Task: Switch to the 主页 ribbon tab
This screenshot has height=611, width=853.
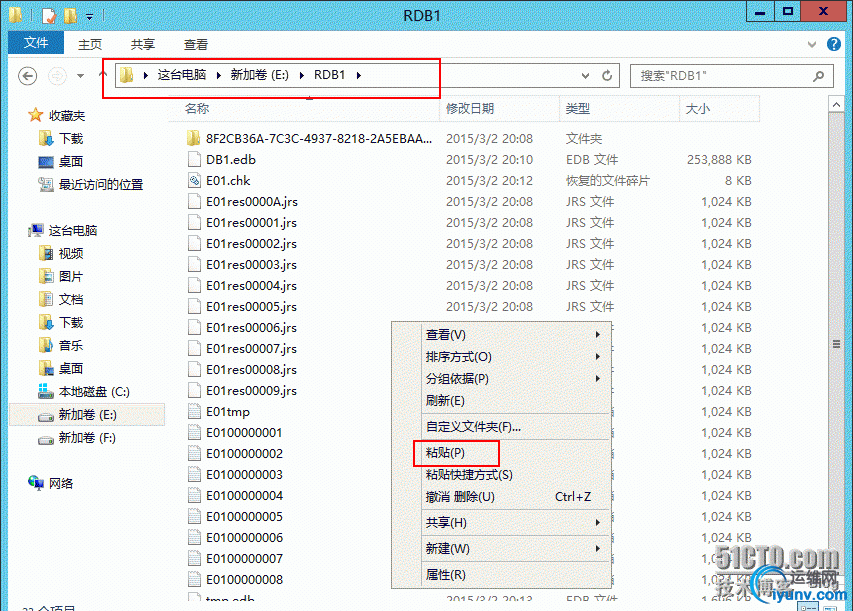Action: 90,45
